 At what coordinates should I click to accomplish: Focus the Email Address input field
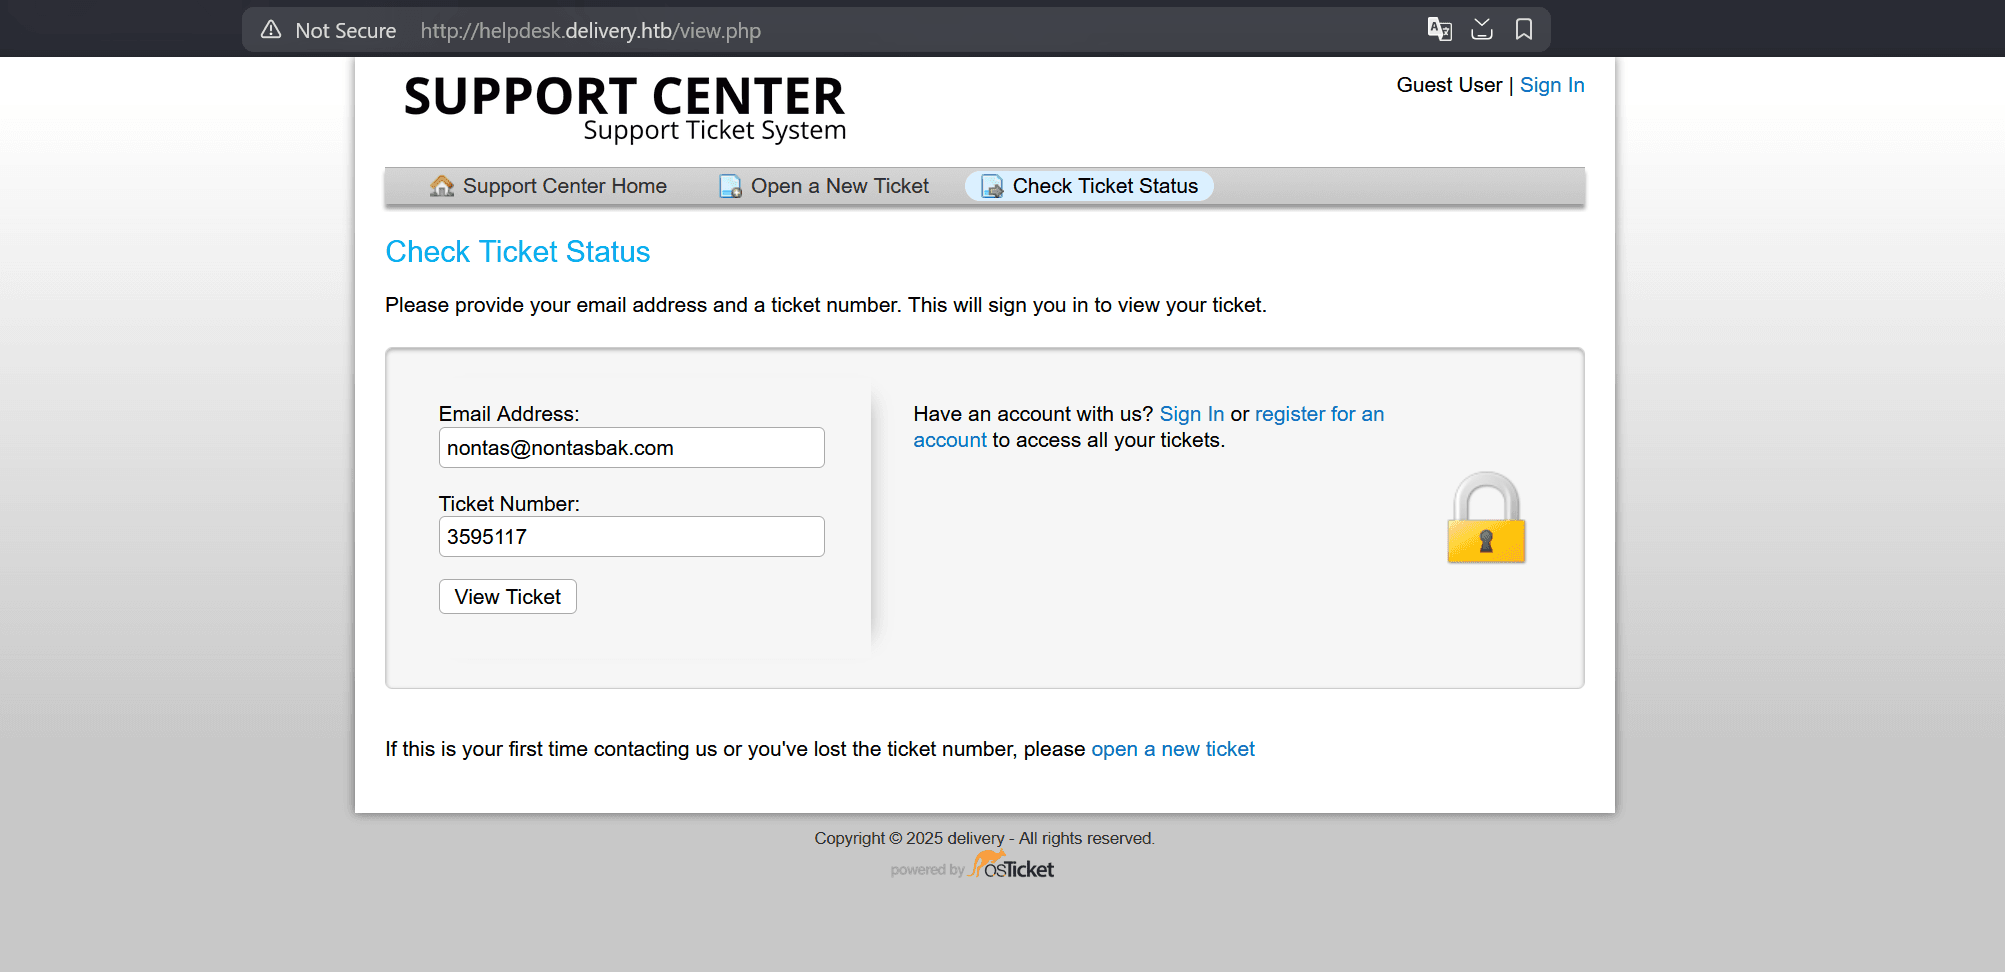click(631, 448)
